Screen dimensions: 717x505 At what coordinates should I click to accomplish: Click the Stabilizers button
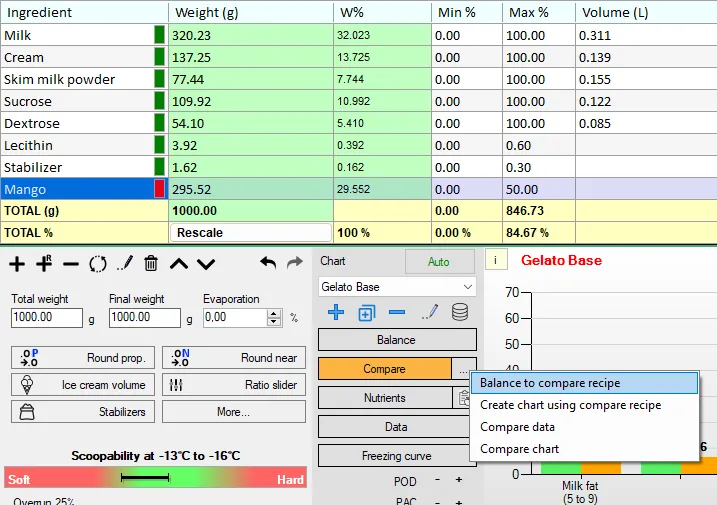point(83,412)
